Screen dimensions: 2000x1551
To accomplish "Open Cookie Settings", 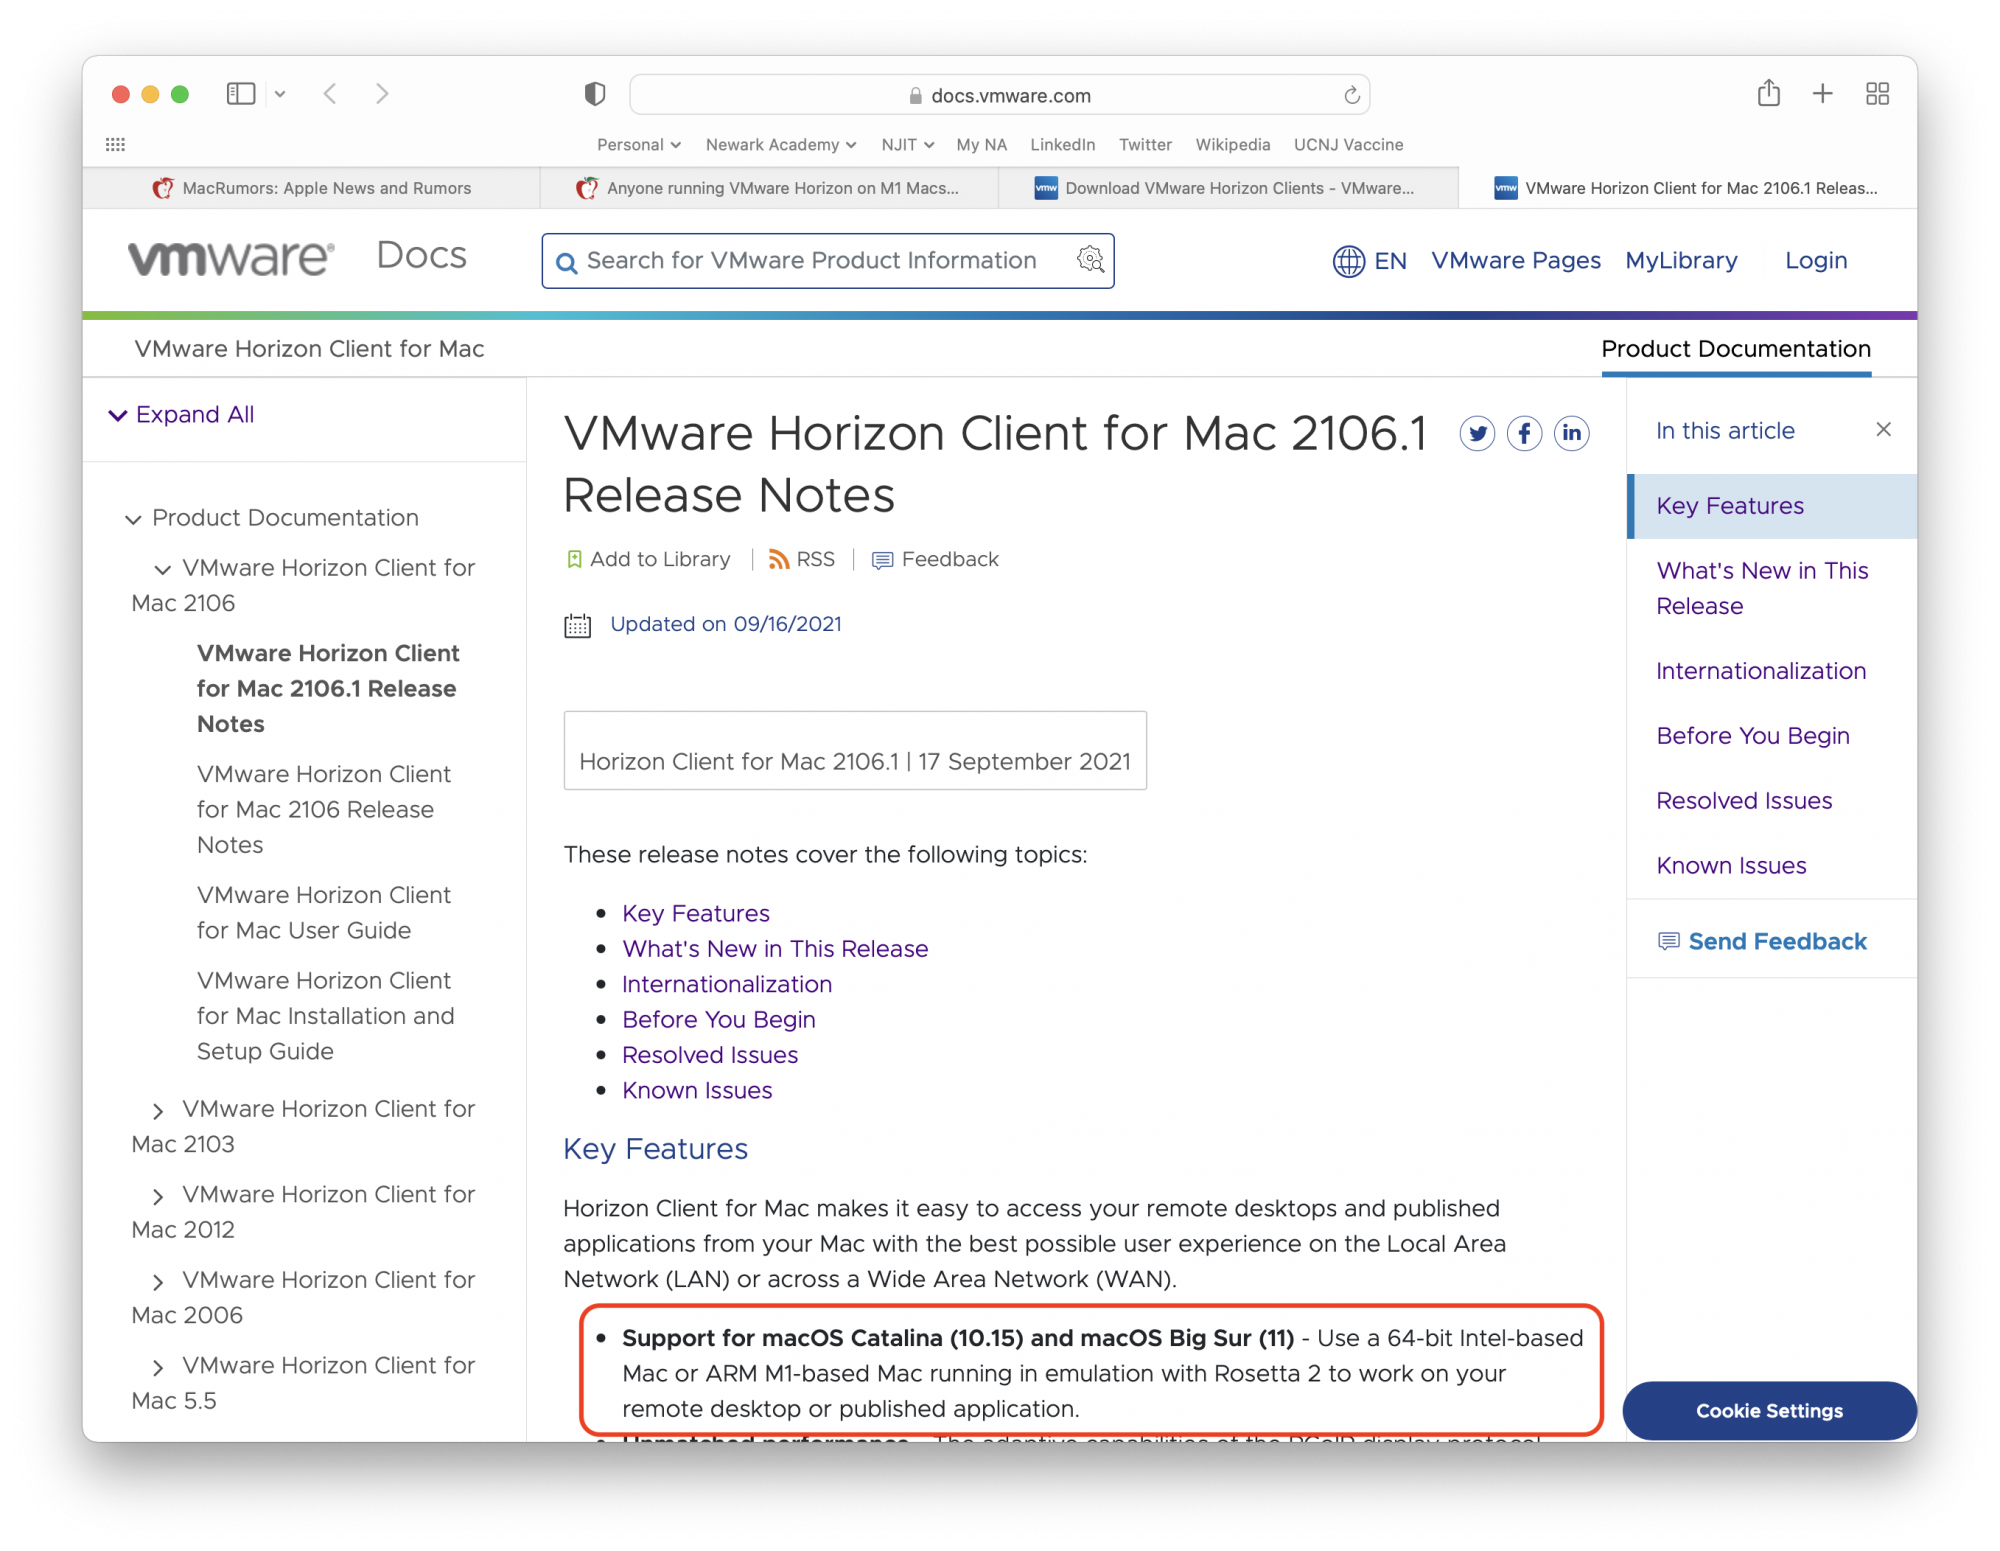I will coord(1769,1411).
